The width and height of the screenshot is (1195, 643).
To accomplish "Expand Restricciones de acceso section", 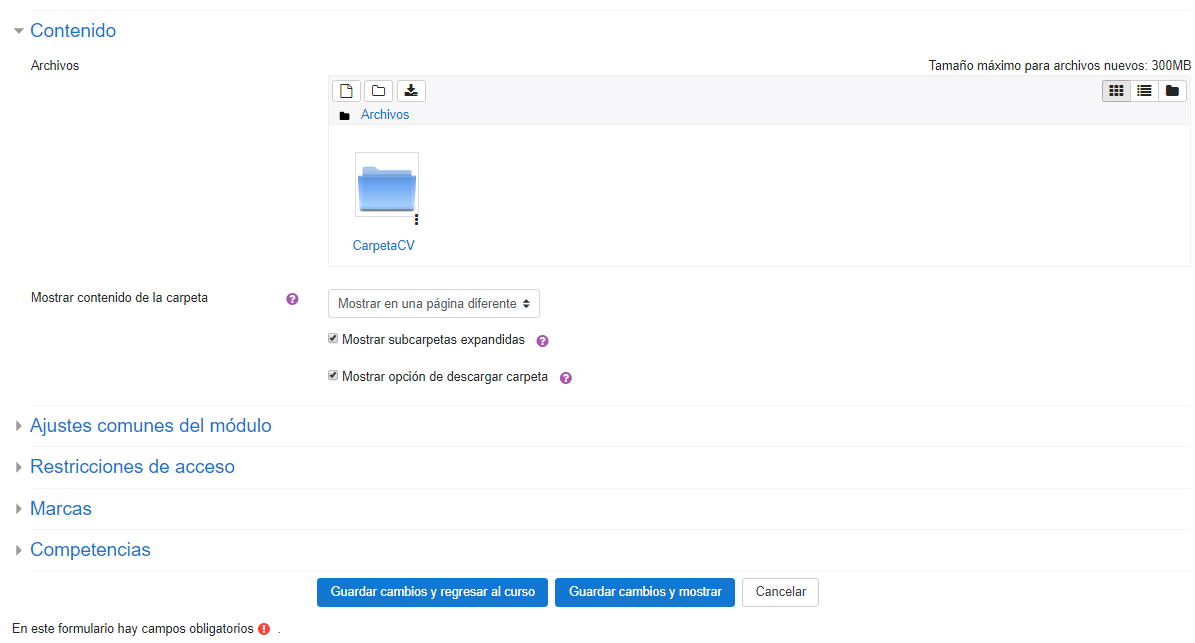I will click(132, 467).
